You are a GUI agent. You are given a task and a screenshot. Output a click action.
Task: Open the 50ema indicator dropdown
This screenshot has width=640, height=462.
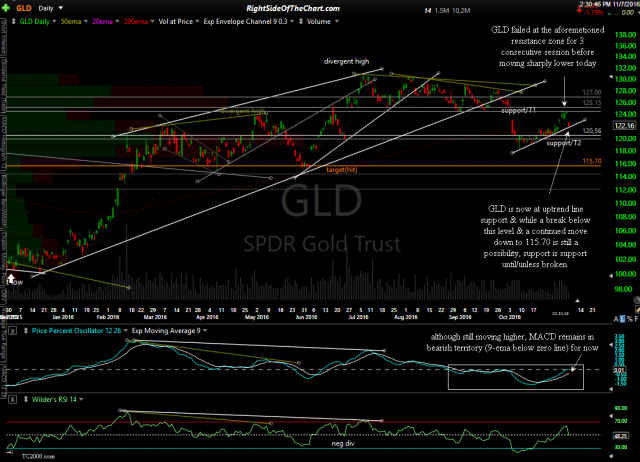point(86,21)
